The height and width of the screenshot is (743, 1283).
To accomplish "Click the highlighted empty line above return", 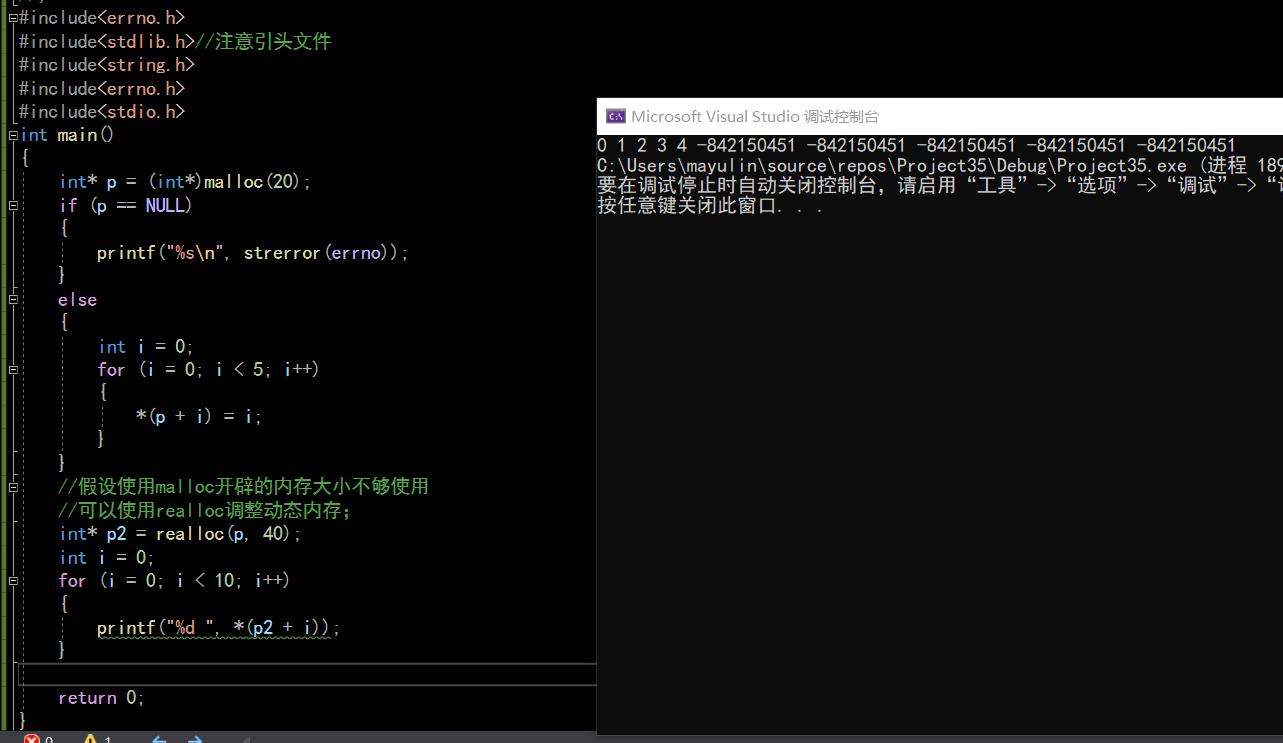I will pyautogui.click(x=306, y=674).
